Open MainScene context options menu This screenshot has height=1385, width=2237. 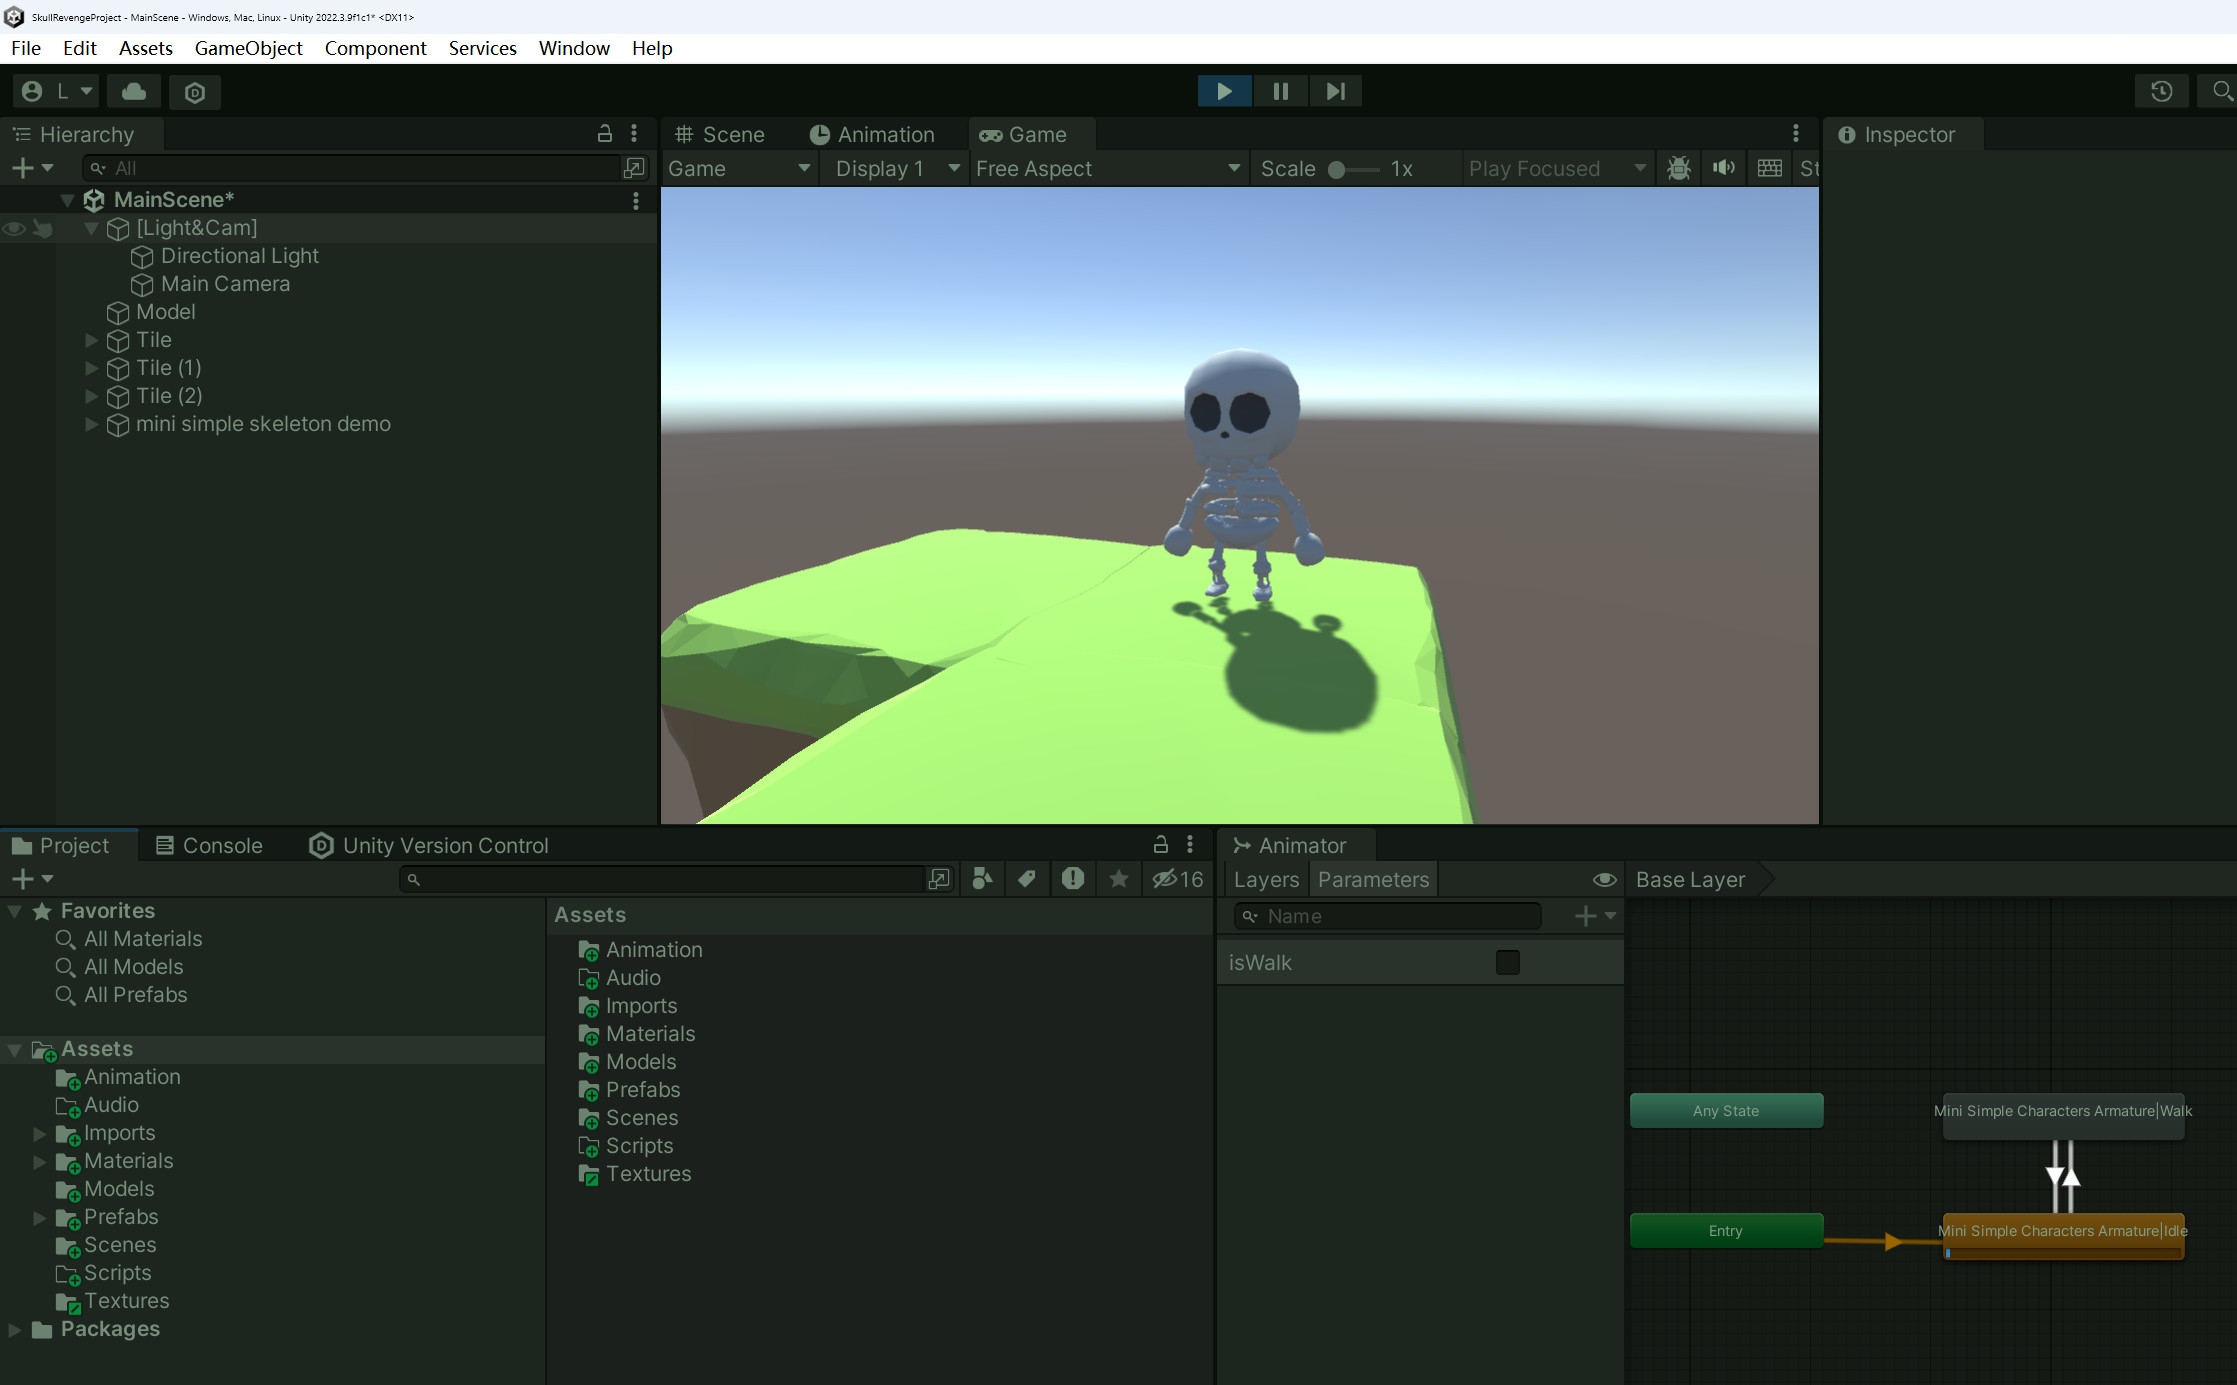tap(635, 201)
